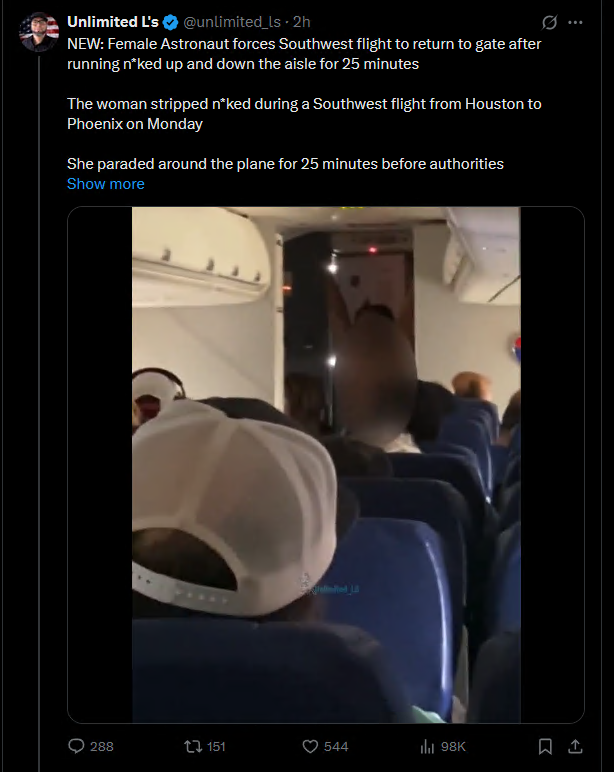Bookmark the post with the bookmark icon
Image resolution: width=614 pixels, height=772 pixels.
pyautogui.click(x=545, y=746)
